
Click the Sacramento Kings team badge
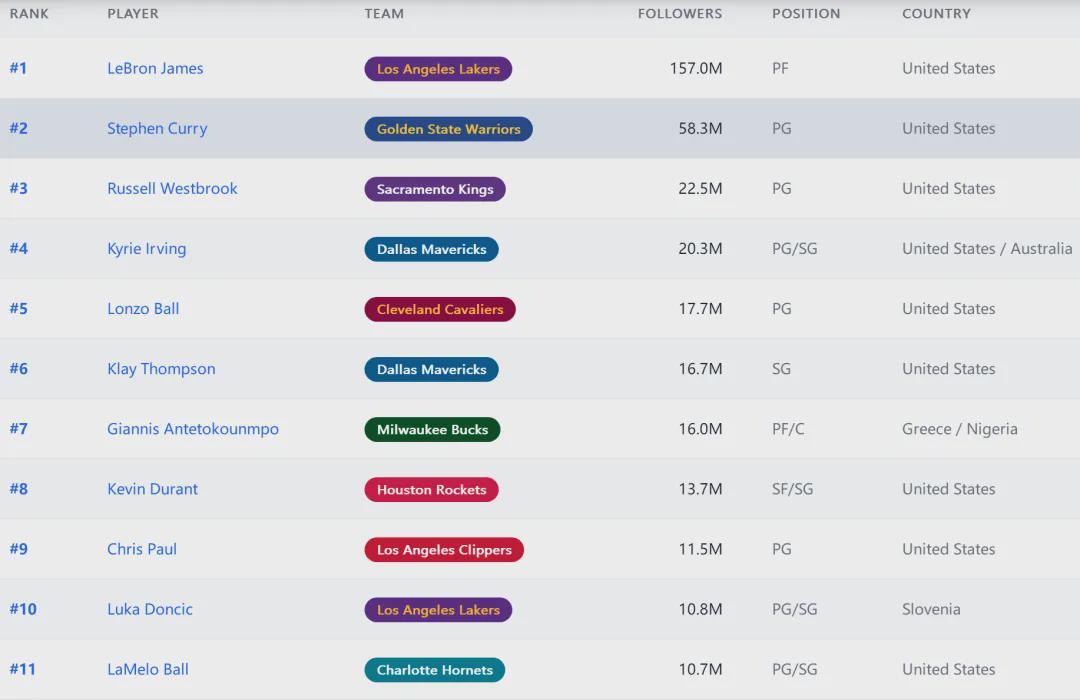pyautogui.click(x=435, y=189)
